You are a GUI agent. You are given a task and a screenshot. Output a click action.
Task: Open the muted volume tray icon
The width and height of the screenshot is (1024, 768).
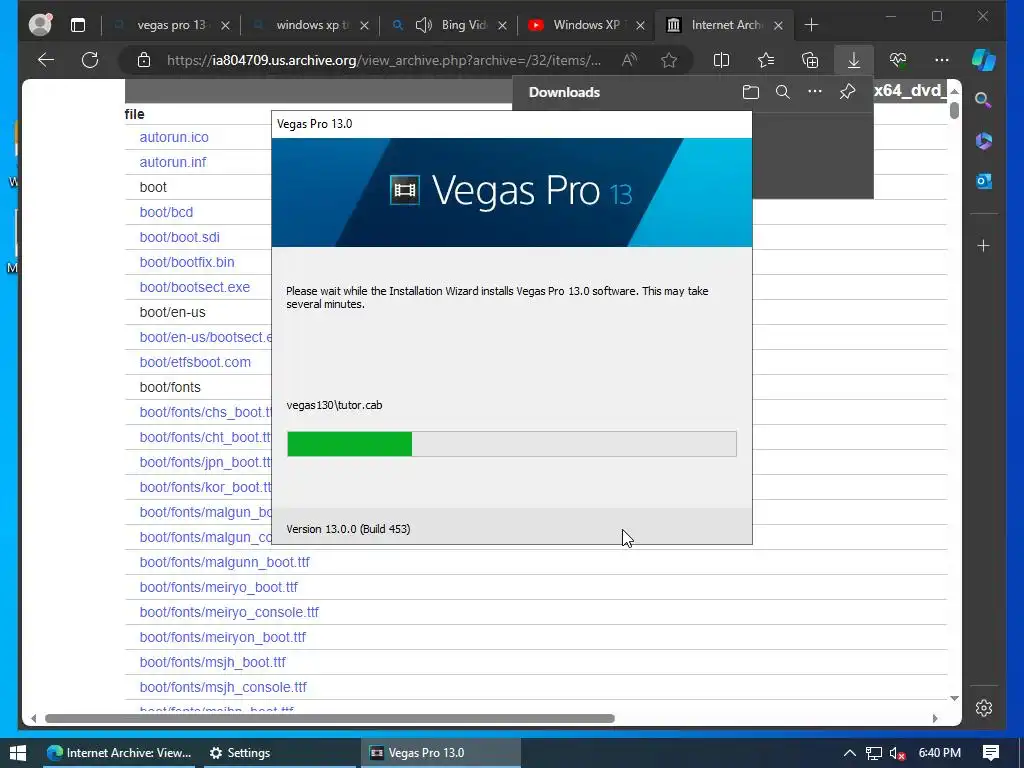point(897,753)
